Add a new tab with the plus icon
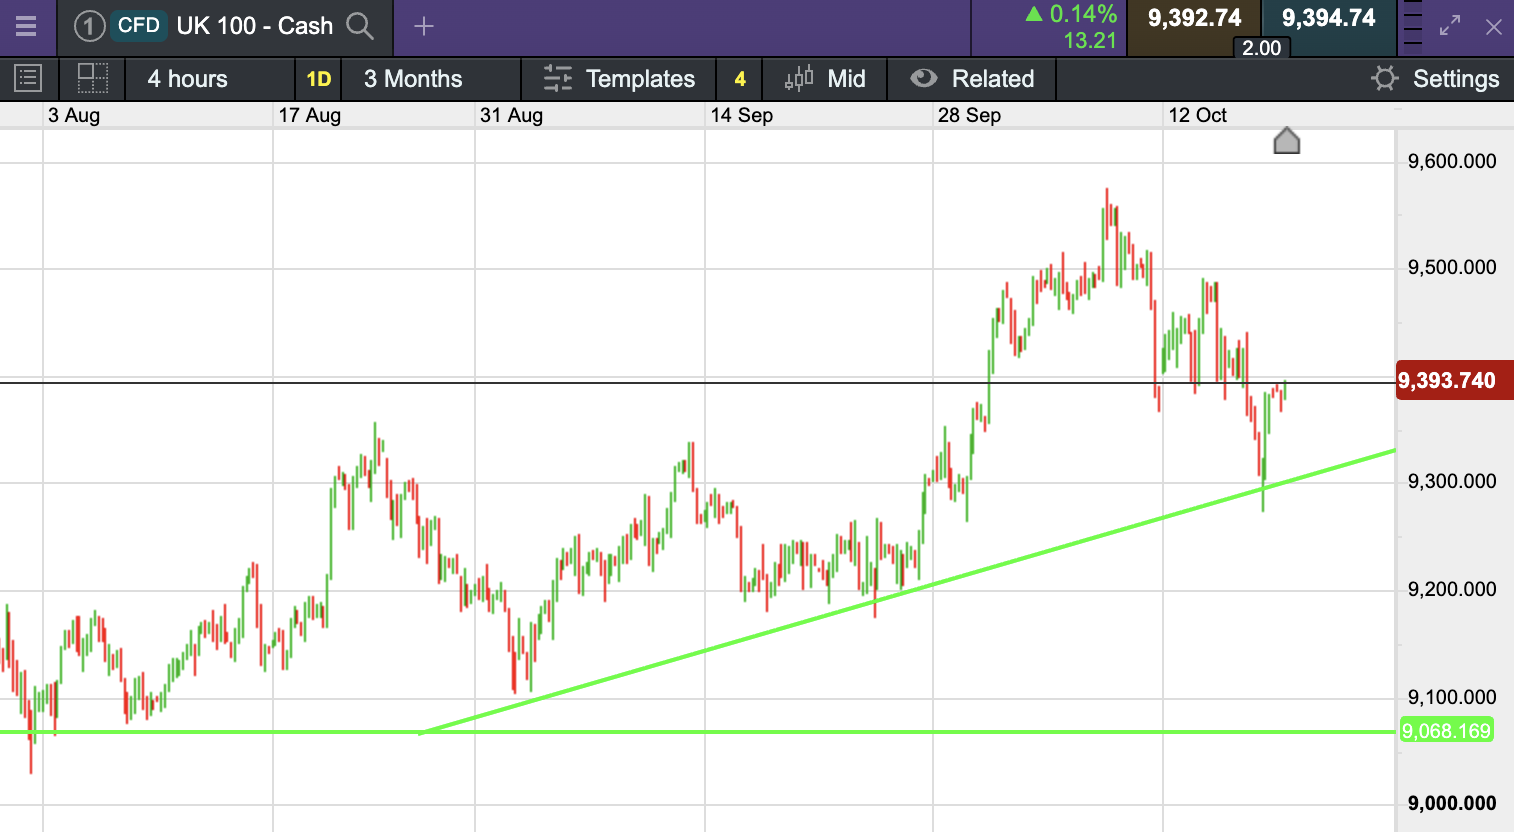This screenshot has width=1514, height=832. 424,26
